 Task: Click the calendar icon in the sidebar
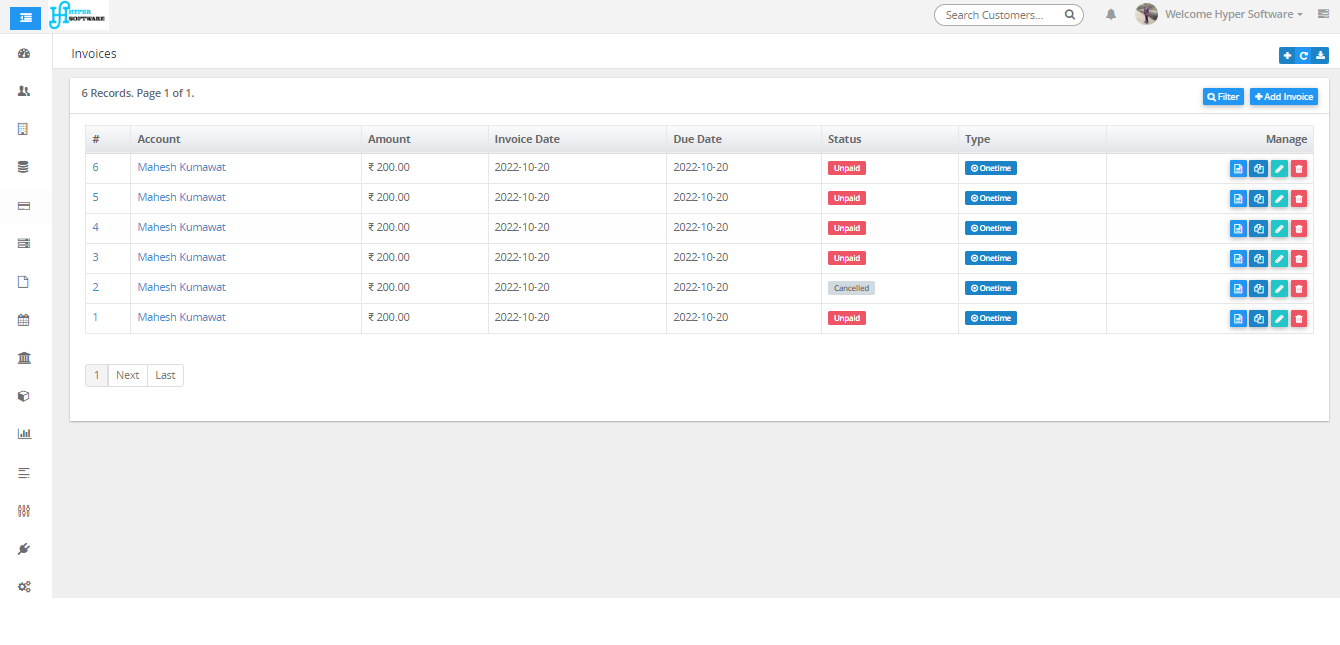[x=24, y=320]
